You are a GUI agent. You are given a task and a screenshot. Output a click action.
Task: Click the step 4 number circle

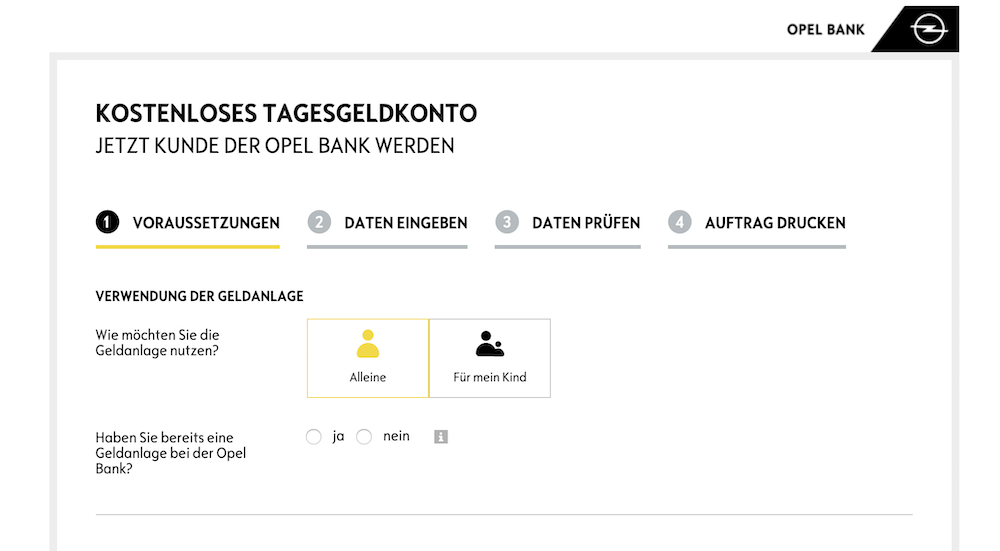(680, 222)
